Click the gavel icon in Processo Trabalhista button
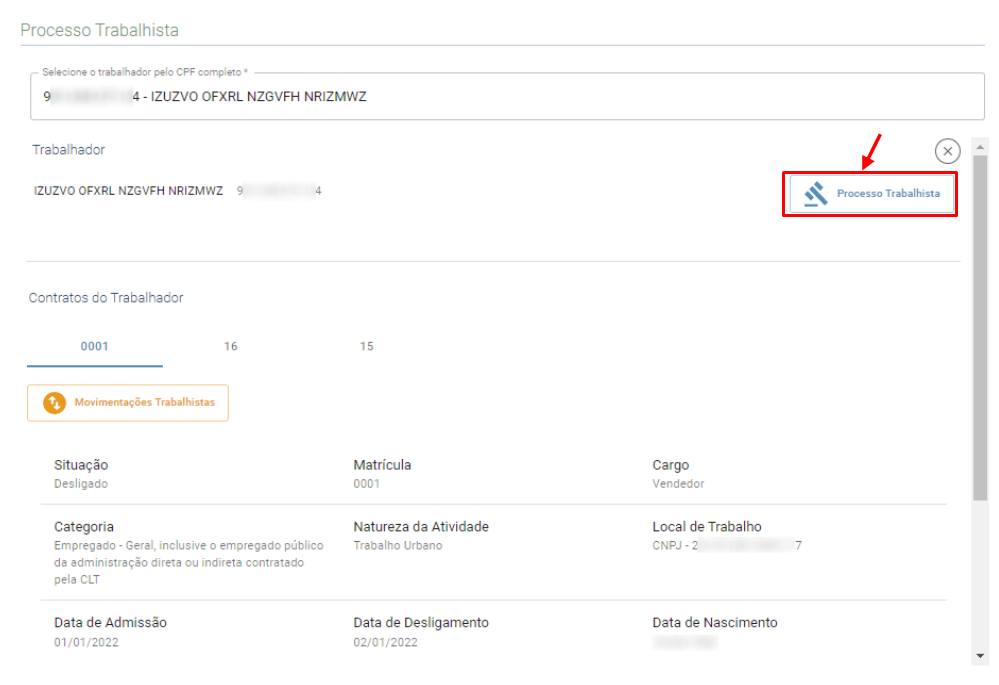 pyautogui.click(x=816, y=194)
